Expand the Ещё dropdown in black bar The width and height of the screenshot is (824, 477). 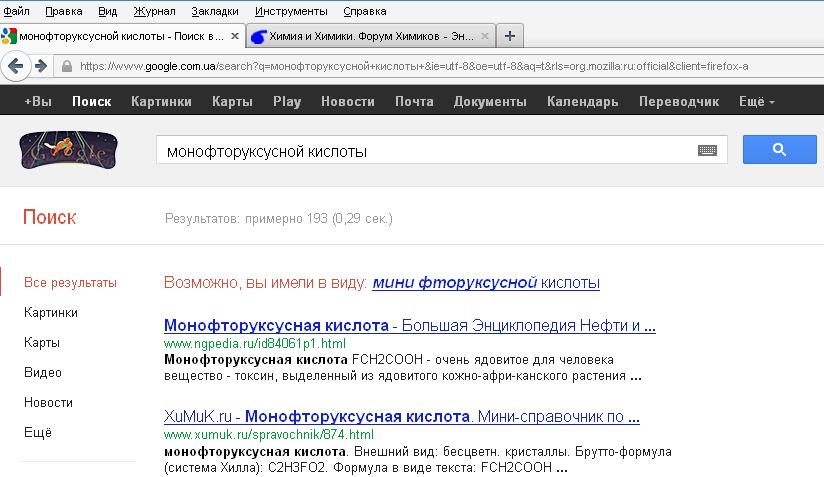pos(756,101)
